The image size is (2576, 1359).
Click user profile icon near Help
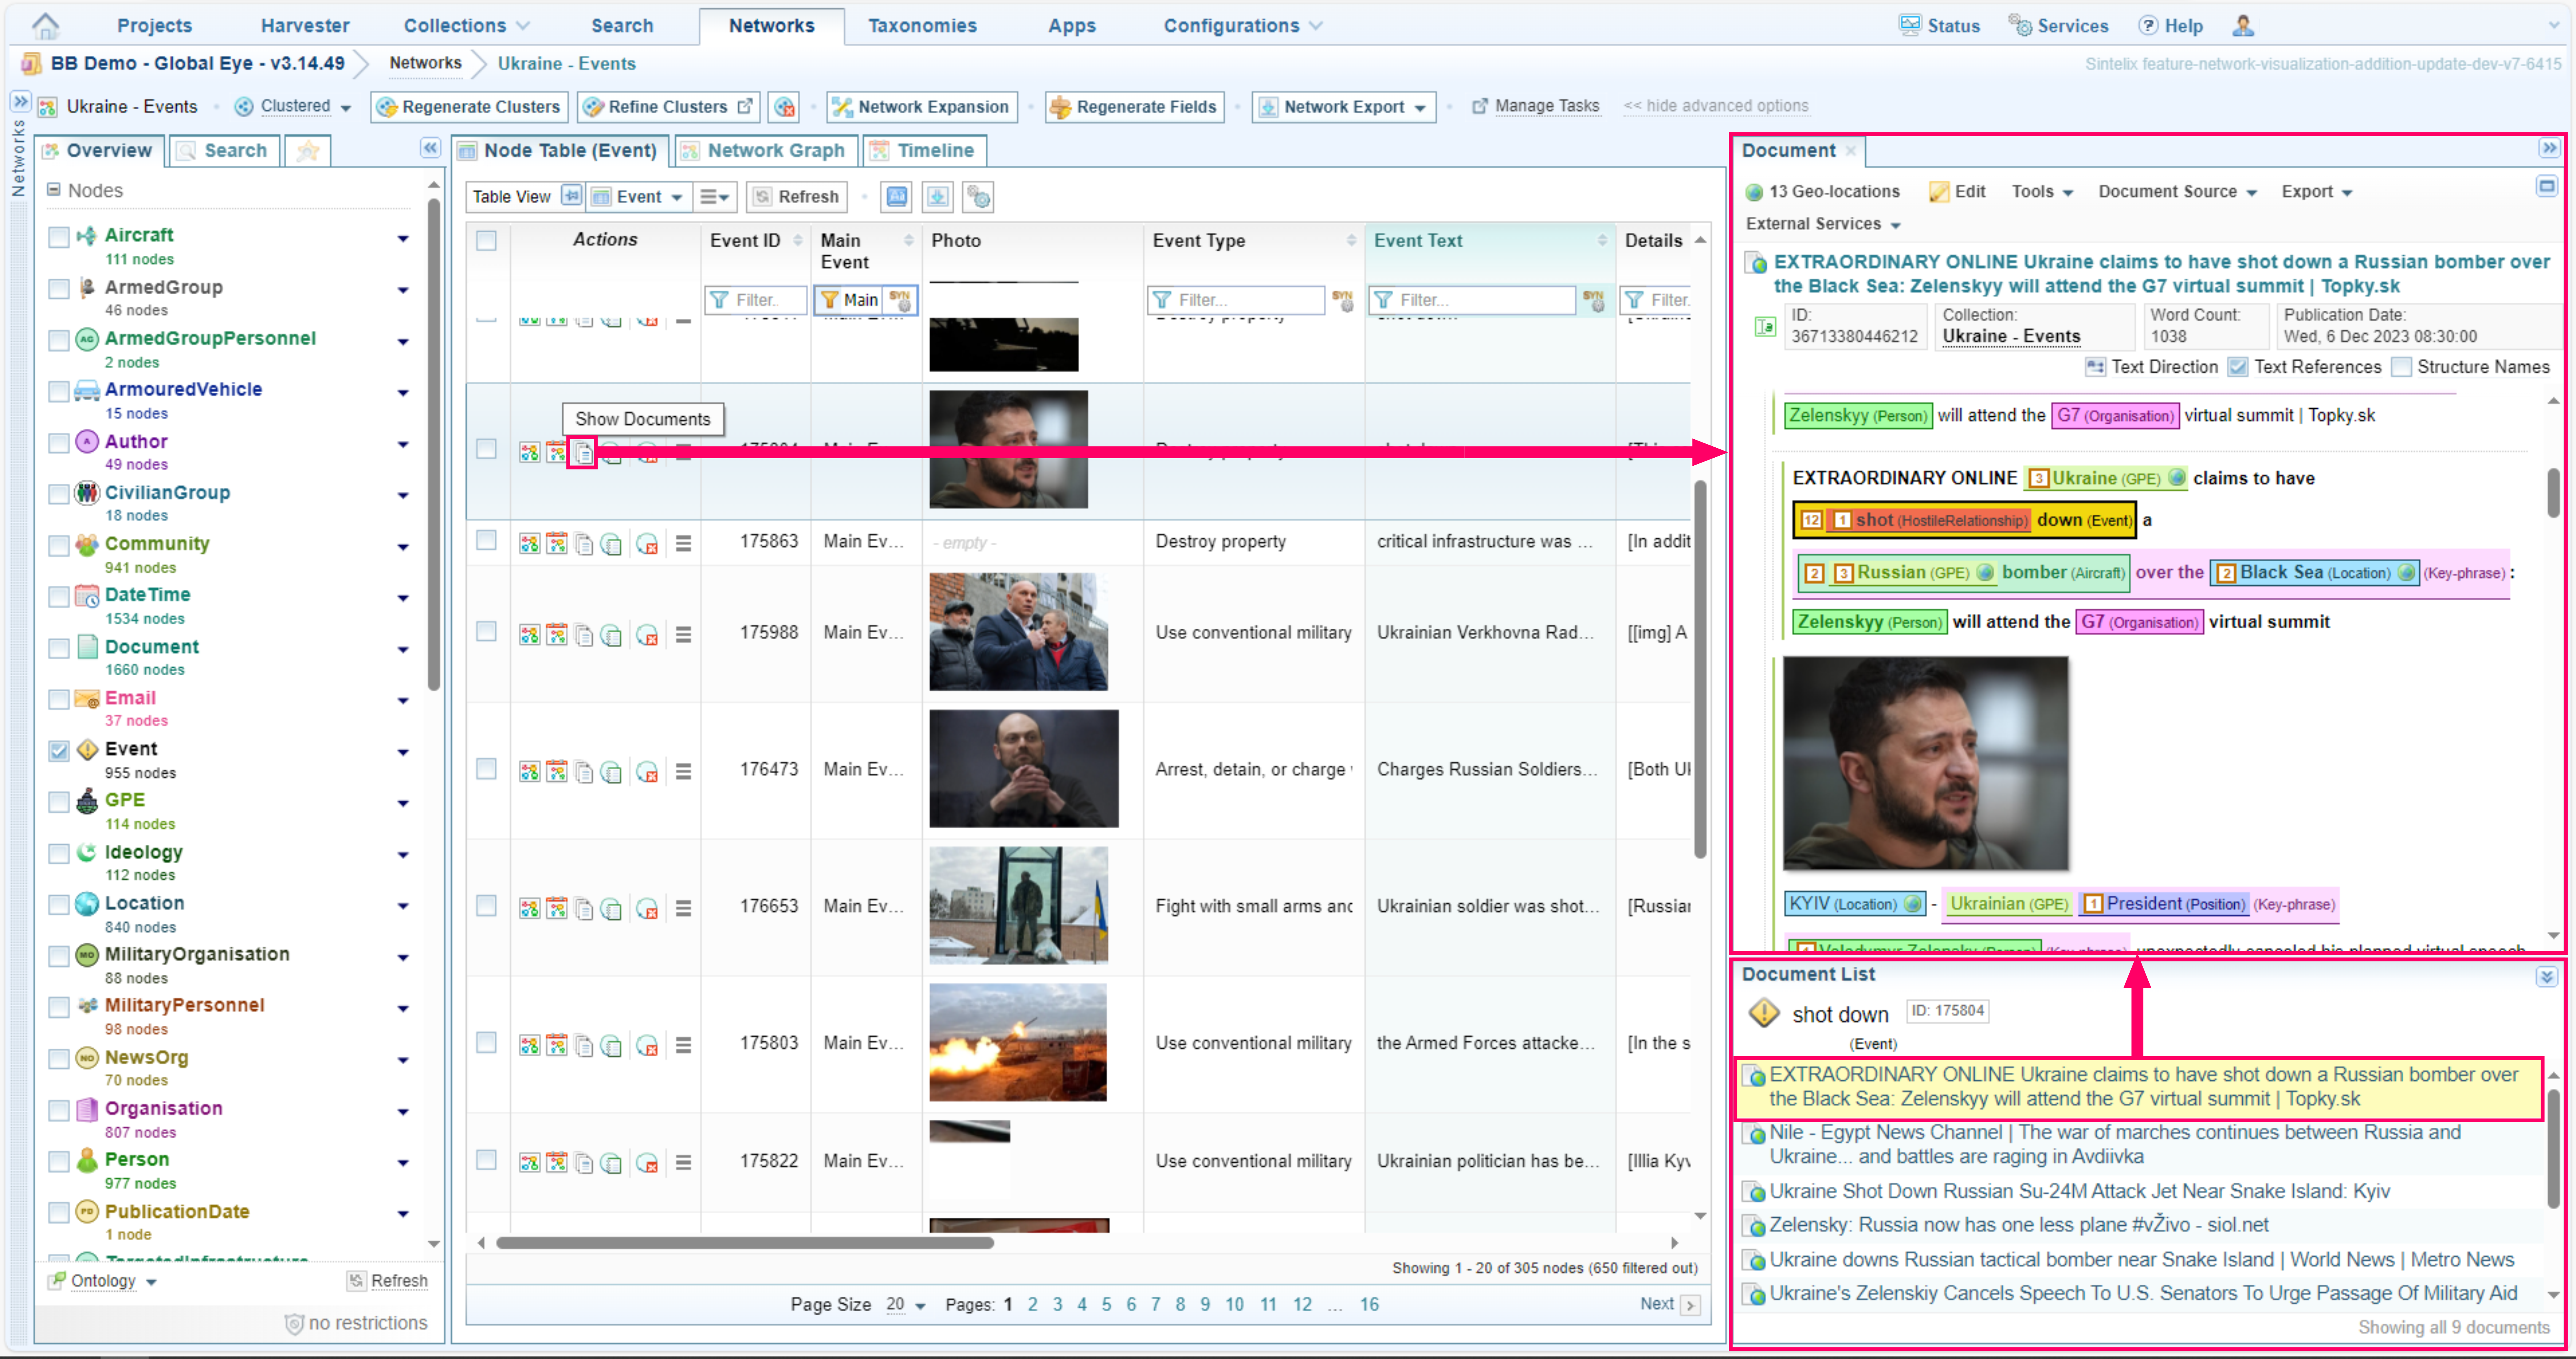point(2243,25)
